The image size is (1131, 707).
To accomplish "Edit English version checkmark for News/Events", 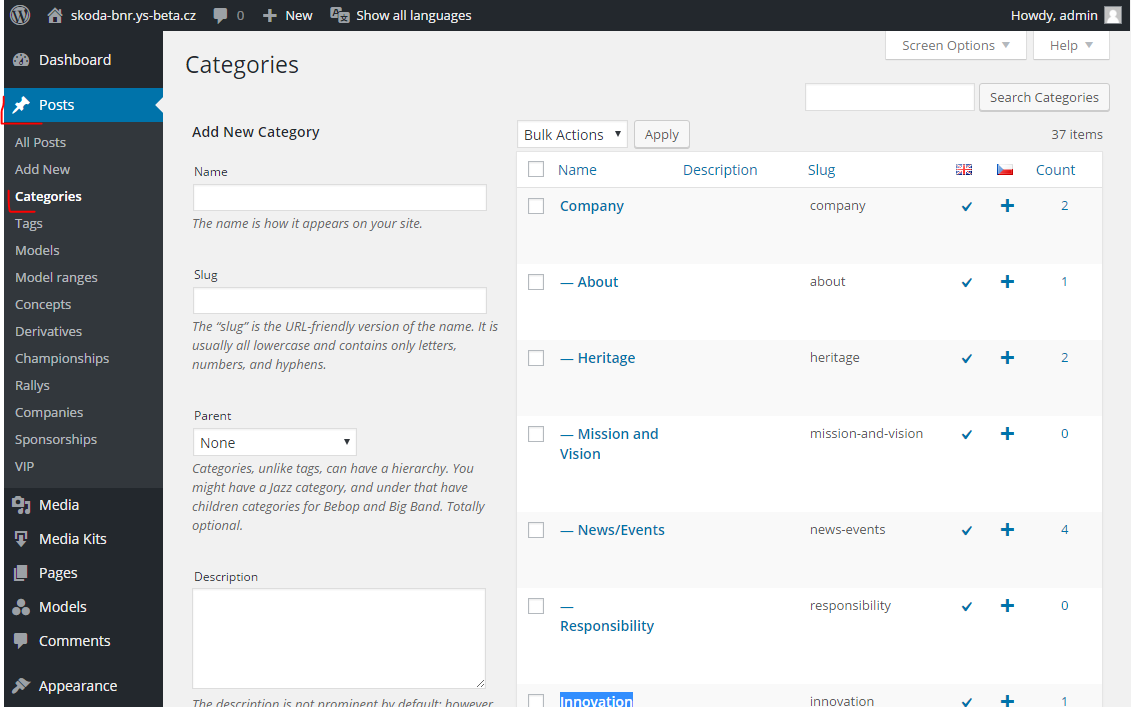I will pyautogui.click(x=967, y=530).
